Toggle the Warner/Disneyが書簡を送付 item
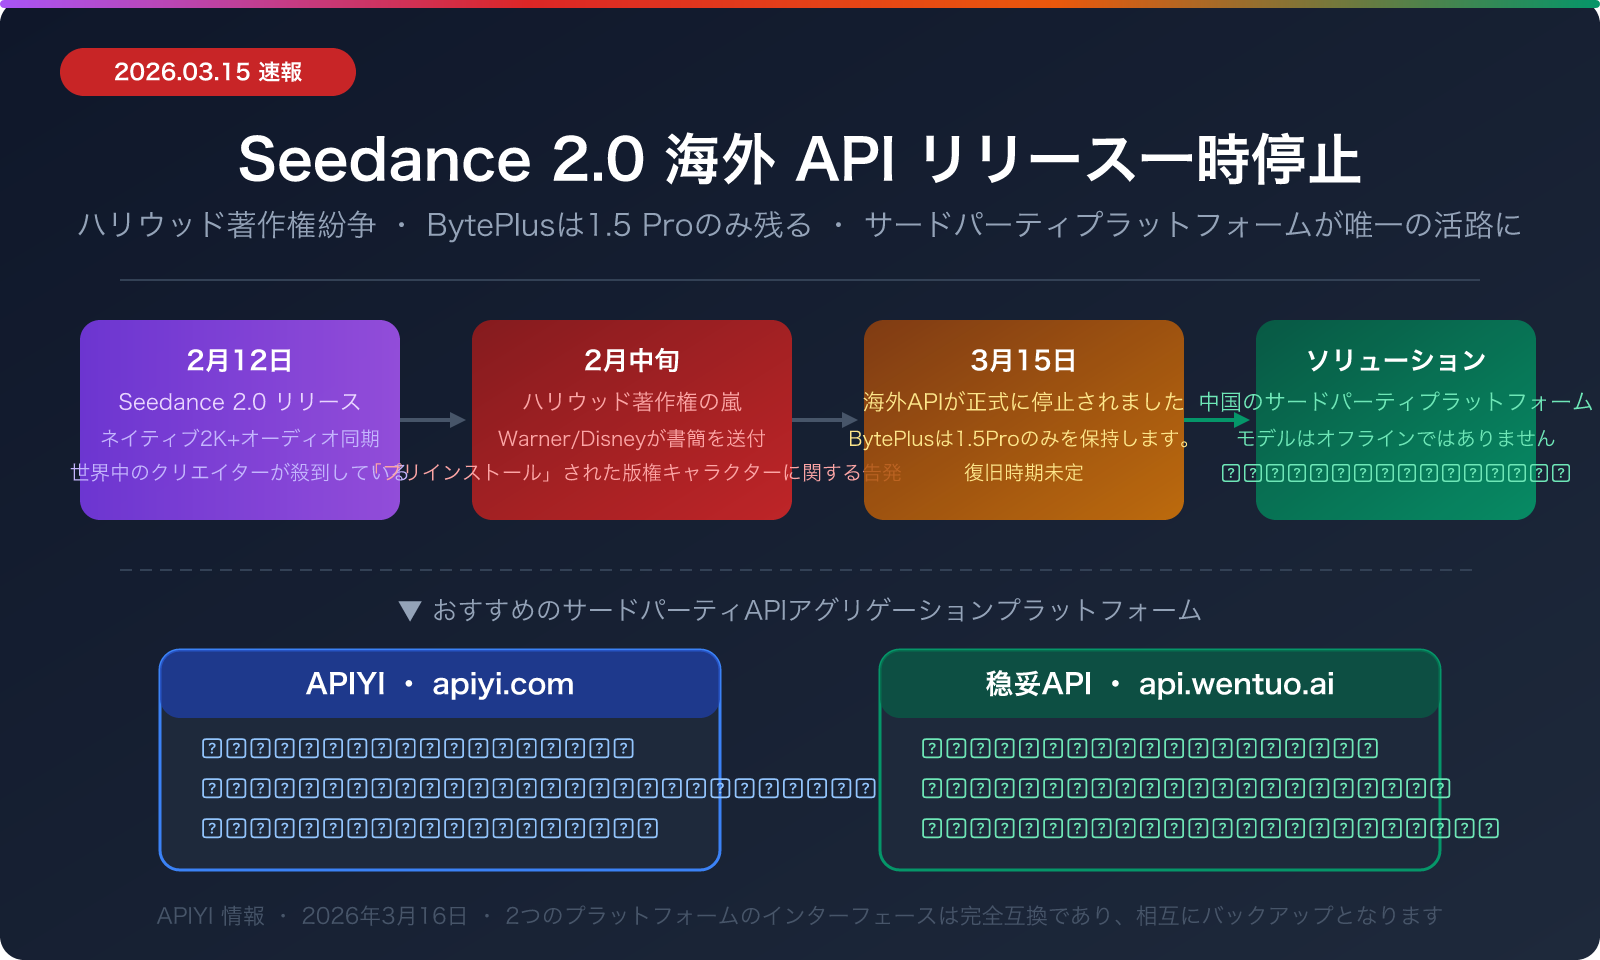The image size is (1600, 960). pyautogui.click(x=631, y=438)
